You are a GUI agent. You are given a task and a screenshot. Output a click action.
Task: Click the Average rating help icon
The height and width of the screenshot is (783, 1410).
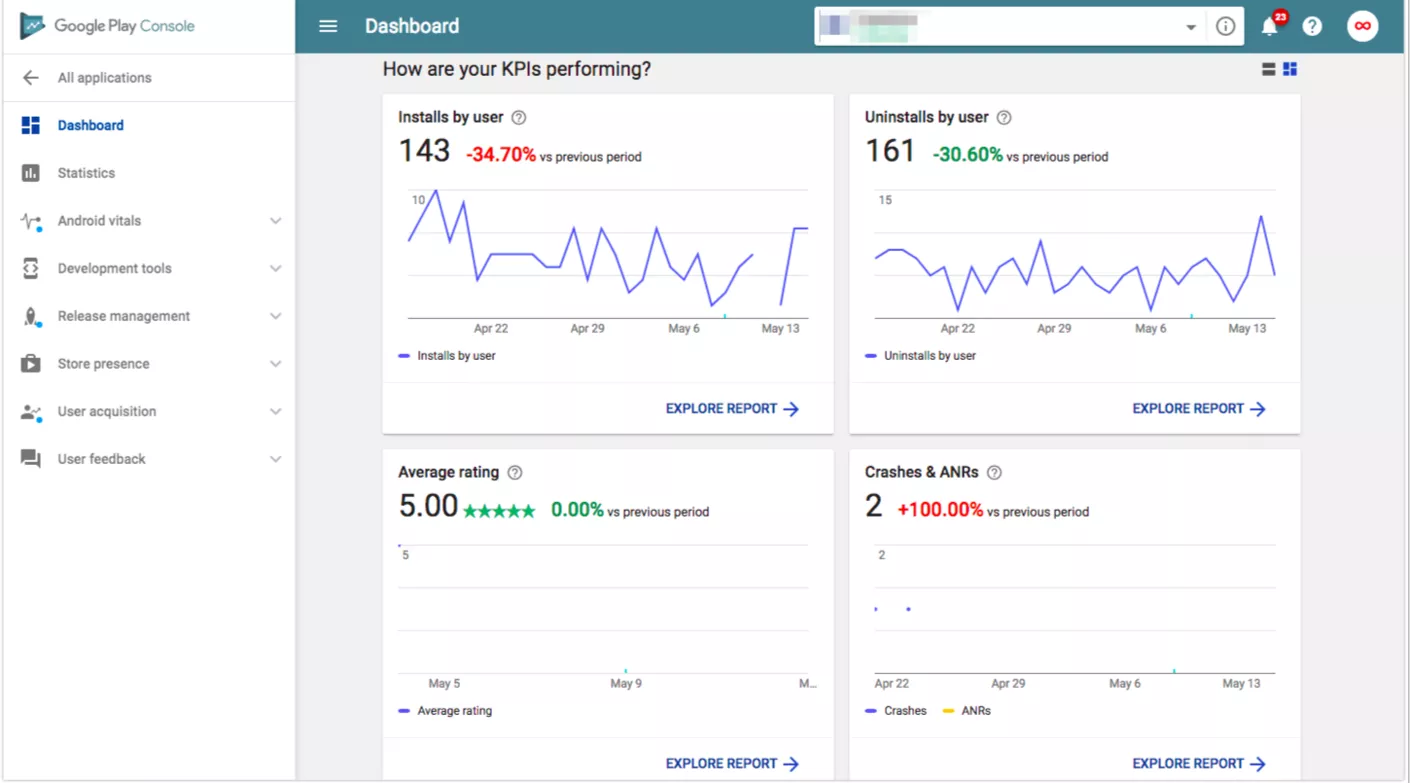(x=515, y=473)
